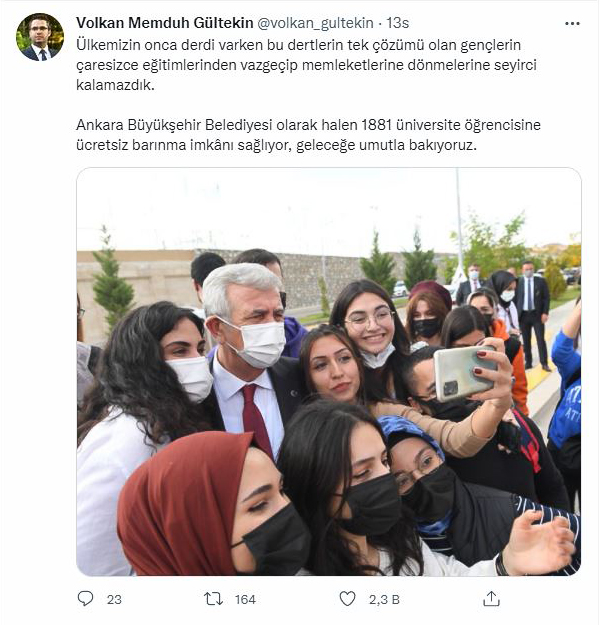Click the @volkan_gultekin handle
The image size is (600, 625).
(x=315, y=23)
